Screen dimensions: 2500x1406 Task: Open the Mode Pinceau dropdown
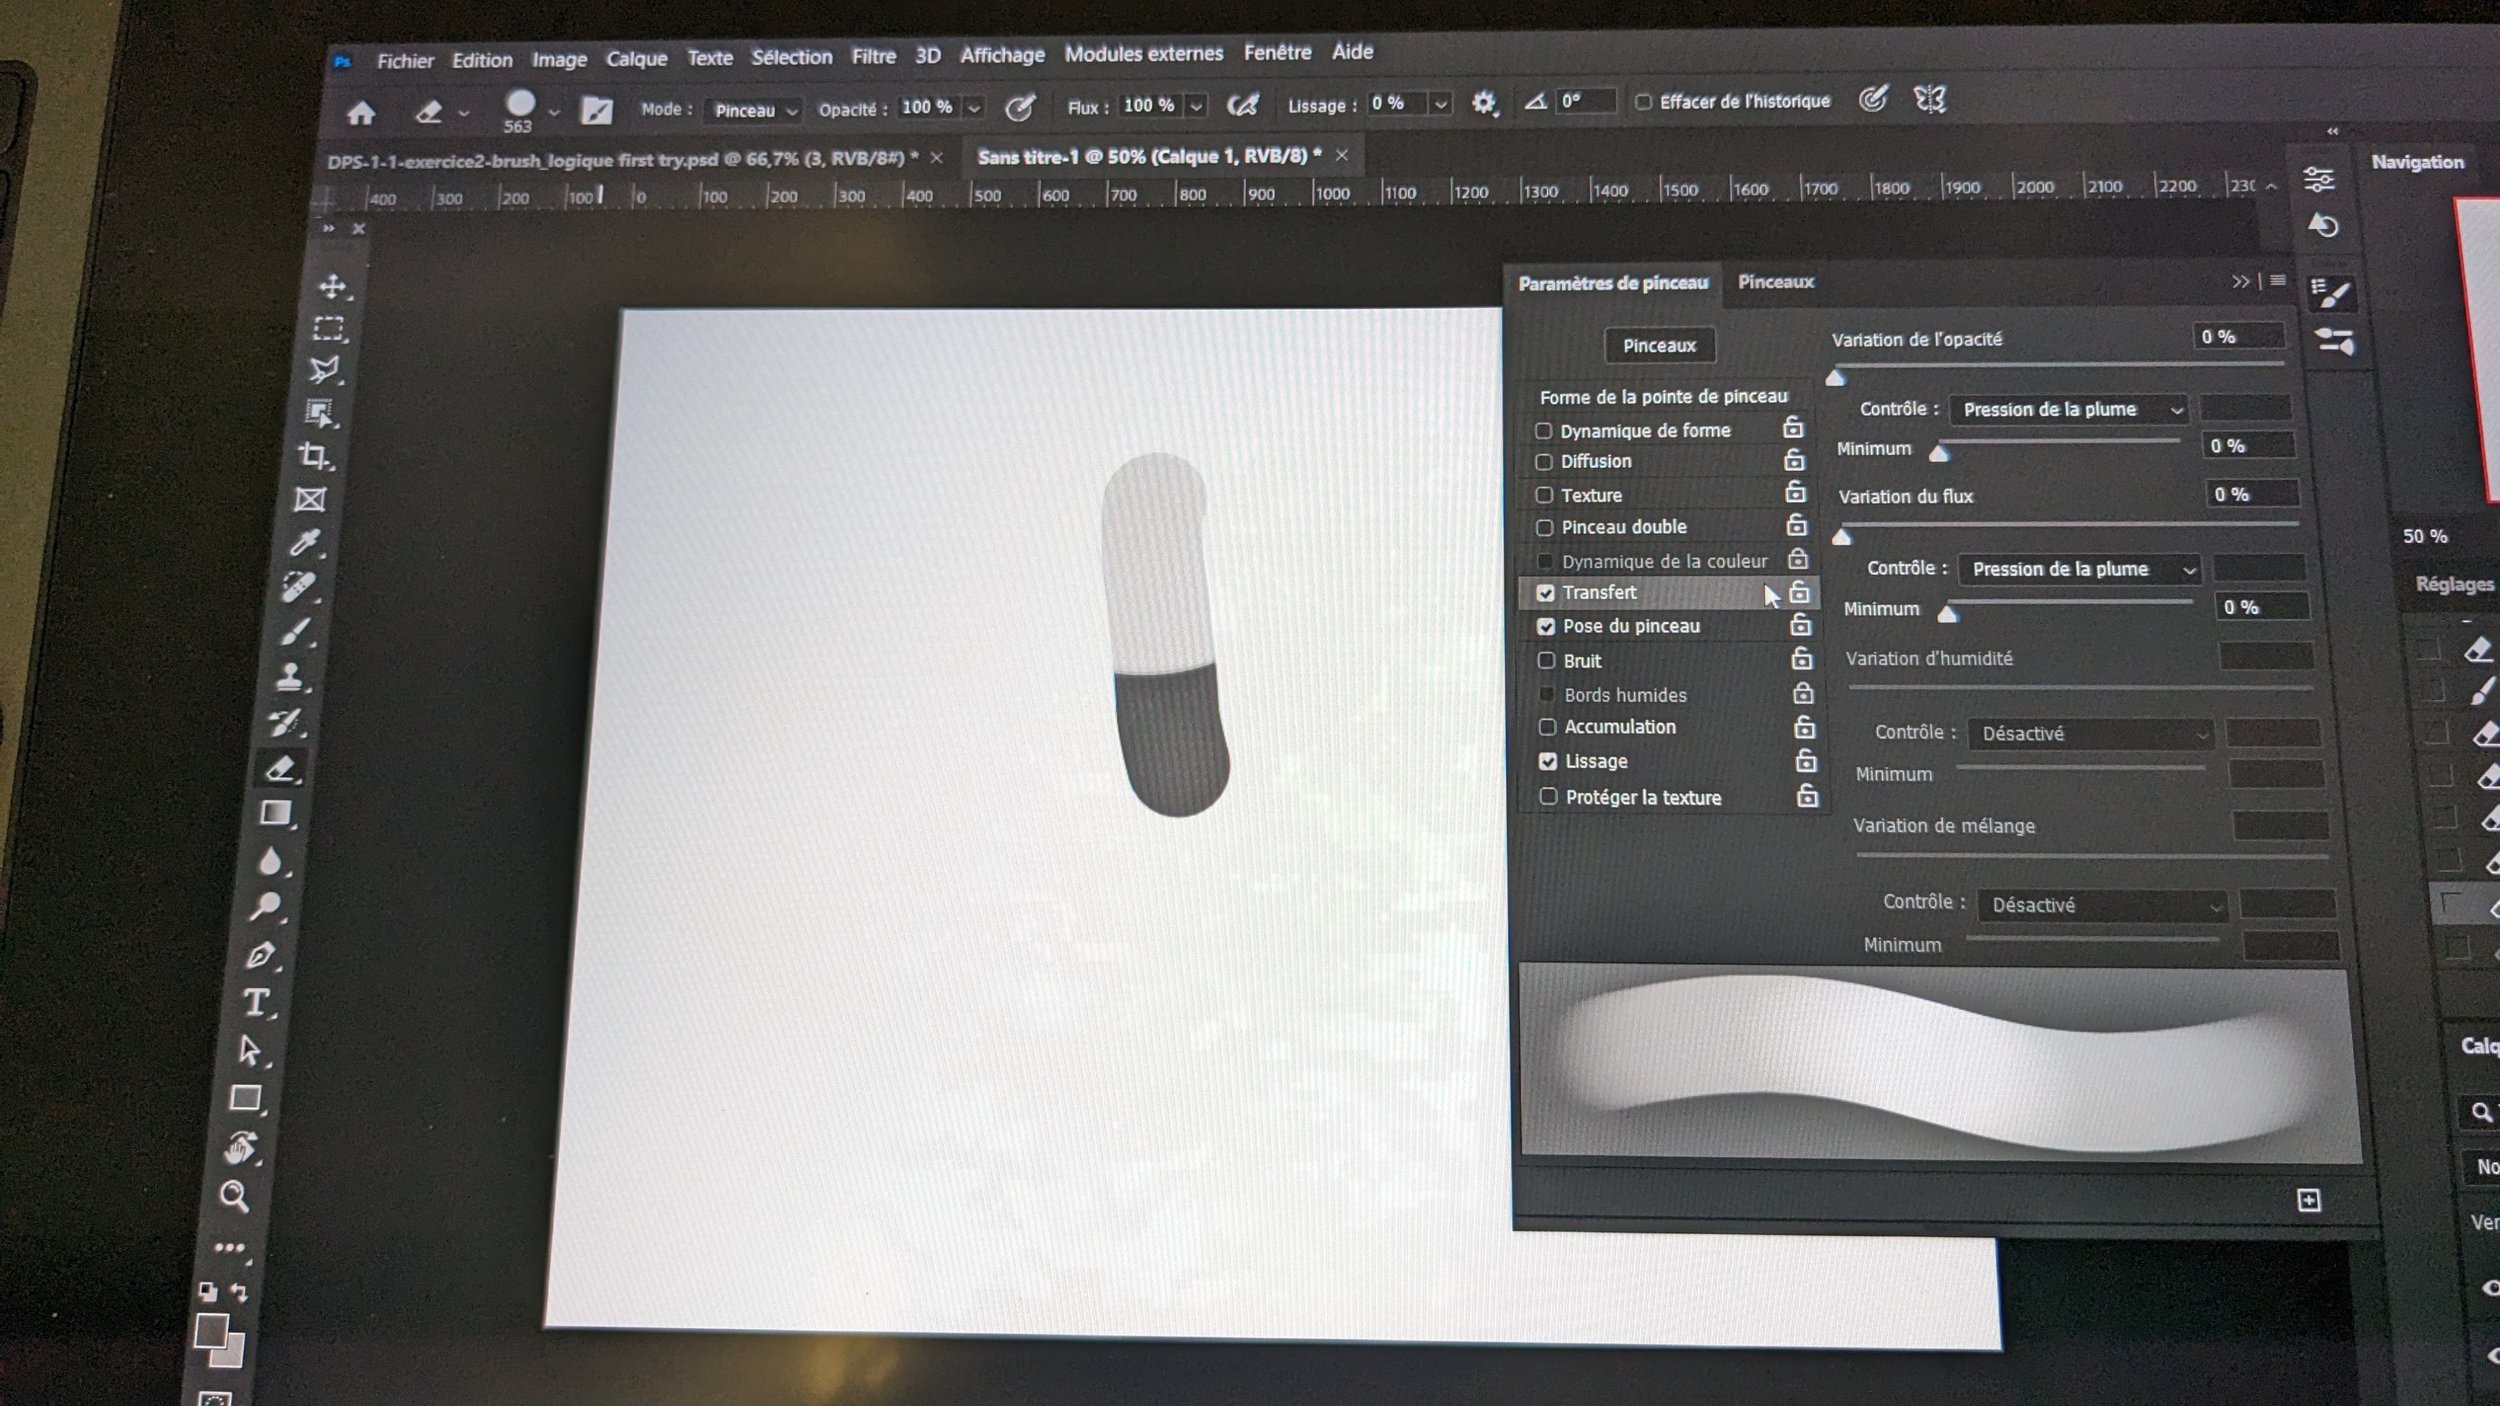tap(754, 110)
